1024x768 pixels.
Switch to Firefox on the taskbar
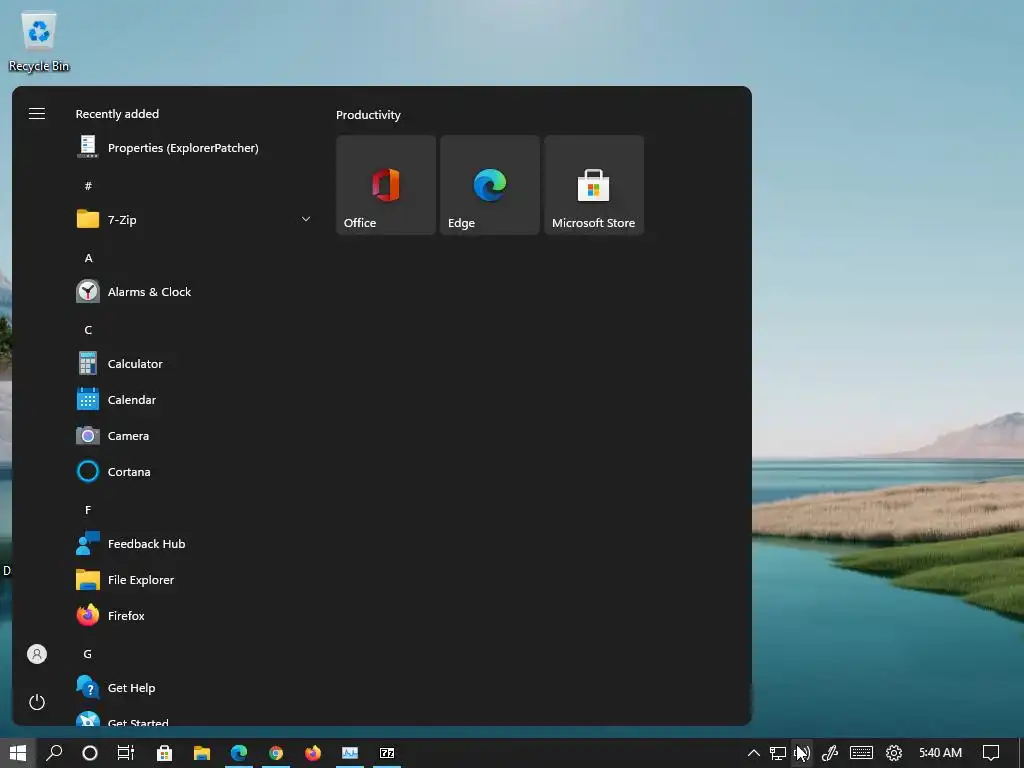[x=313, y=753]
